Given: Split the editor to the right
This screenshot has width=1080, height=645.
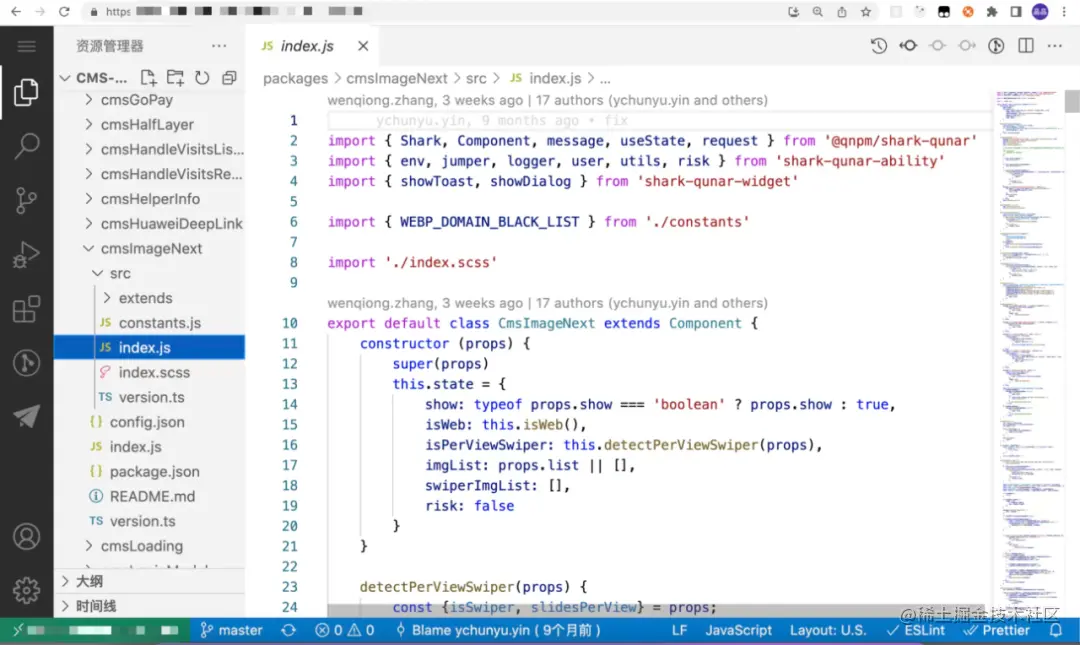Looking at the screenshot, I should pyautogui.click(x=1026, y=45).
